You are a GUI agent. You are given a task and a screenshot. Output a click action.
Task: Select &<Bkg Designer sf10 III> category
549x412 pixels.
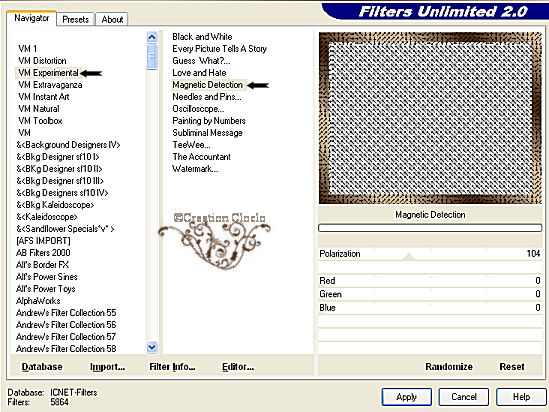pos(60,181)
